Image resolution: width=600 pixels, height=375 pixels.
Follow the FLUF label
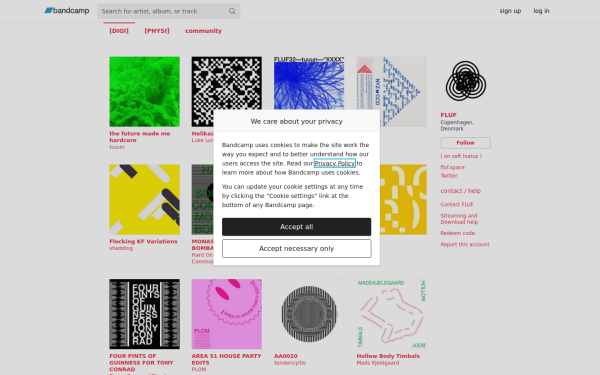coord(466,143)
